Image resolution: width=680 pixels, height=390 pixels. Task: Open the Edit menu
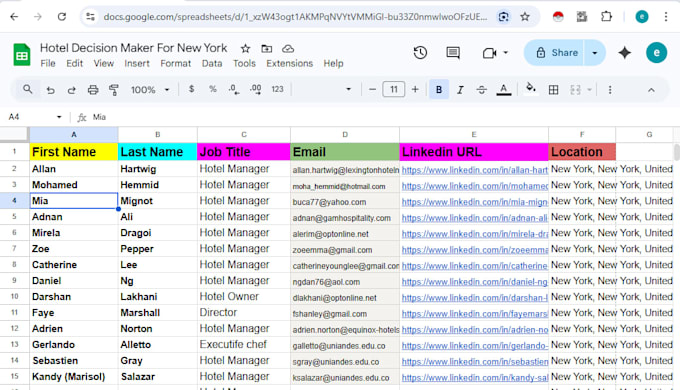pyautogui.click(x=75, y=63)
